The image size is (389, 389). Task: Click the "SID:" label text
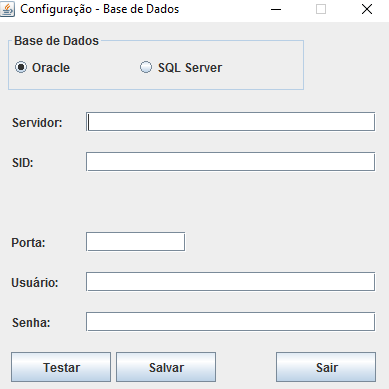pyautogui.click(x=23, y=163)
